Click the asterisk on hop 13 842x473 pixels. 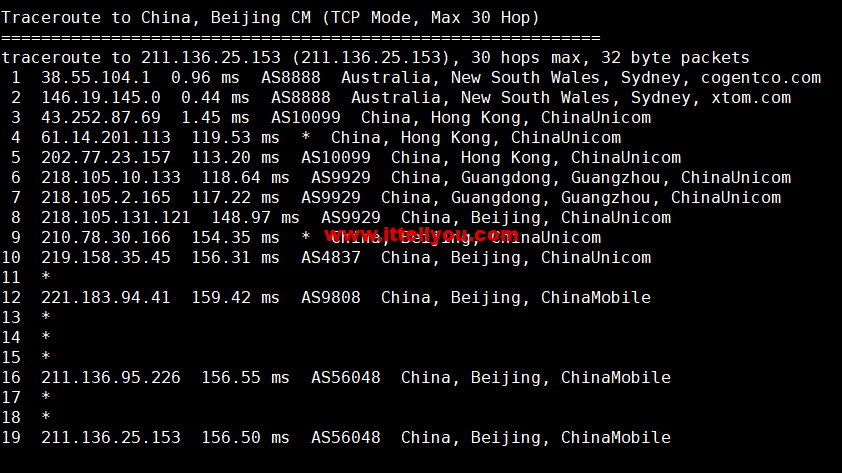point(46,317)
